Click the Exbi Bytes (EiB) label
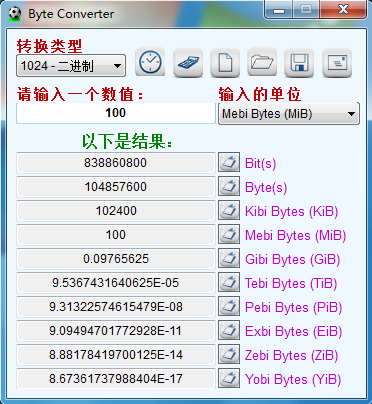 click(x=294, y=331)
